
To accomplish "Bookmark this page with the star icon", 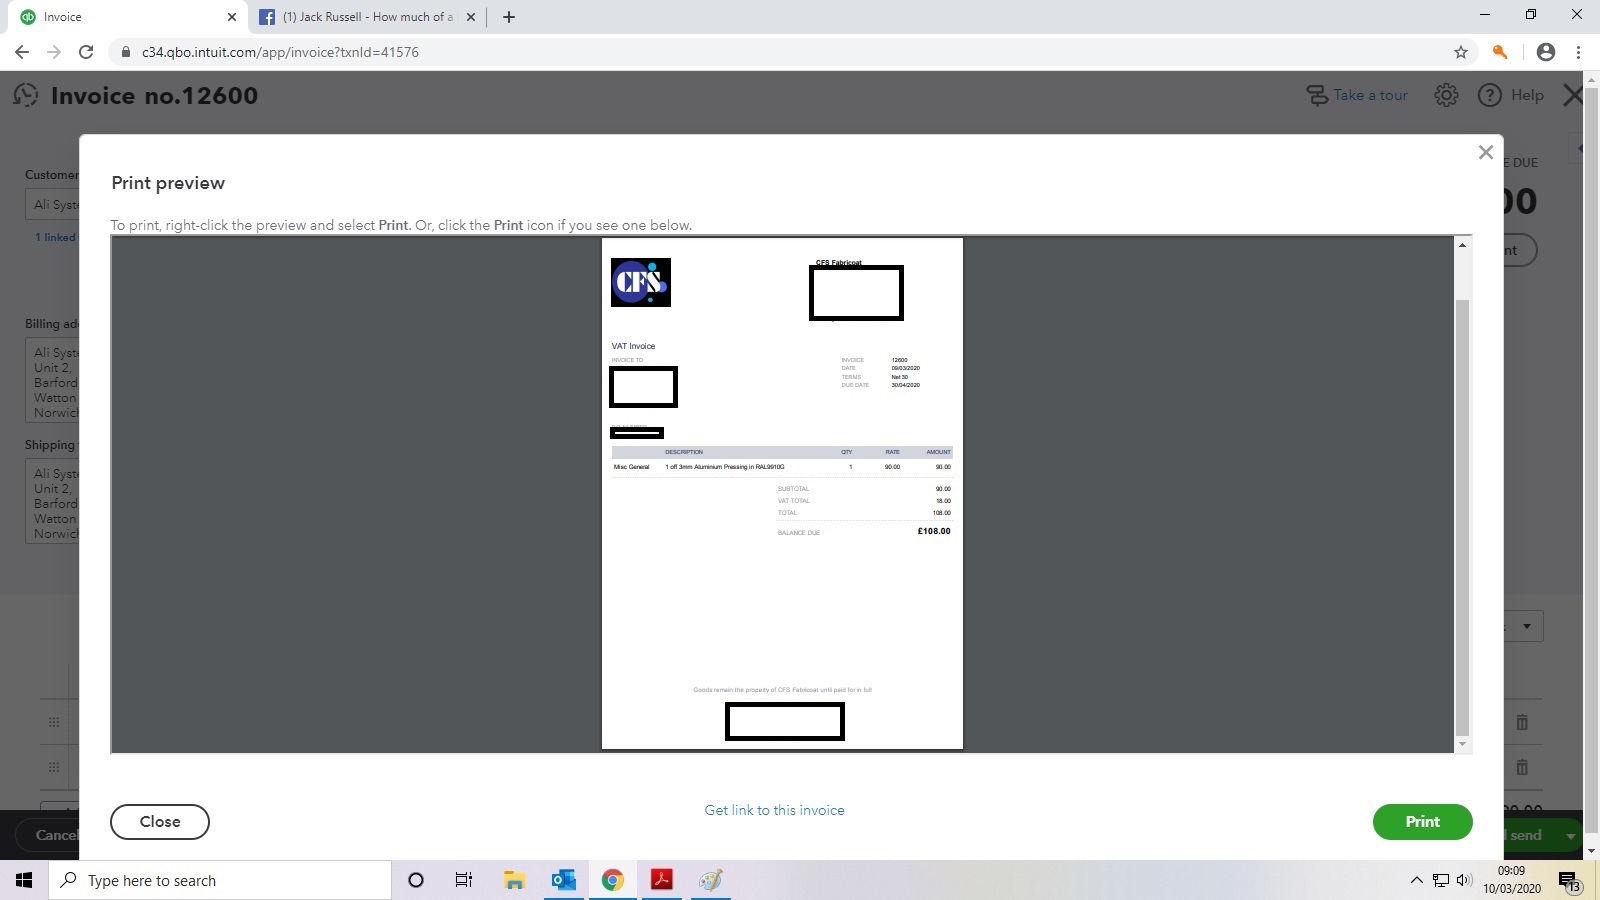I will tap(1459, 52).
